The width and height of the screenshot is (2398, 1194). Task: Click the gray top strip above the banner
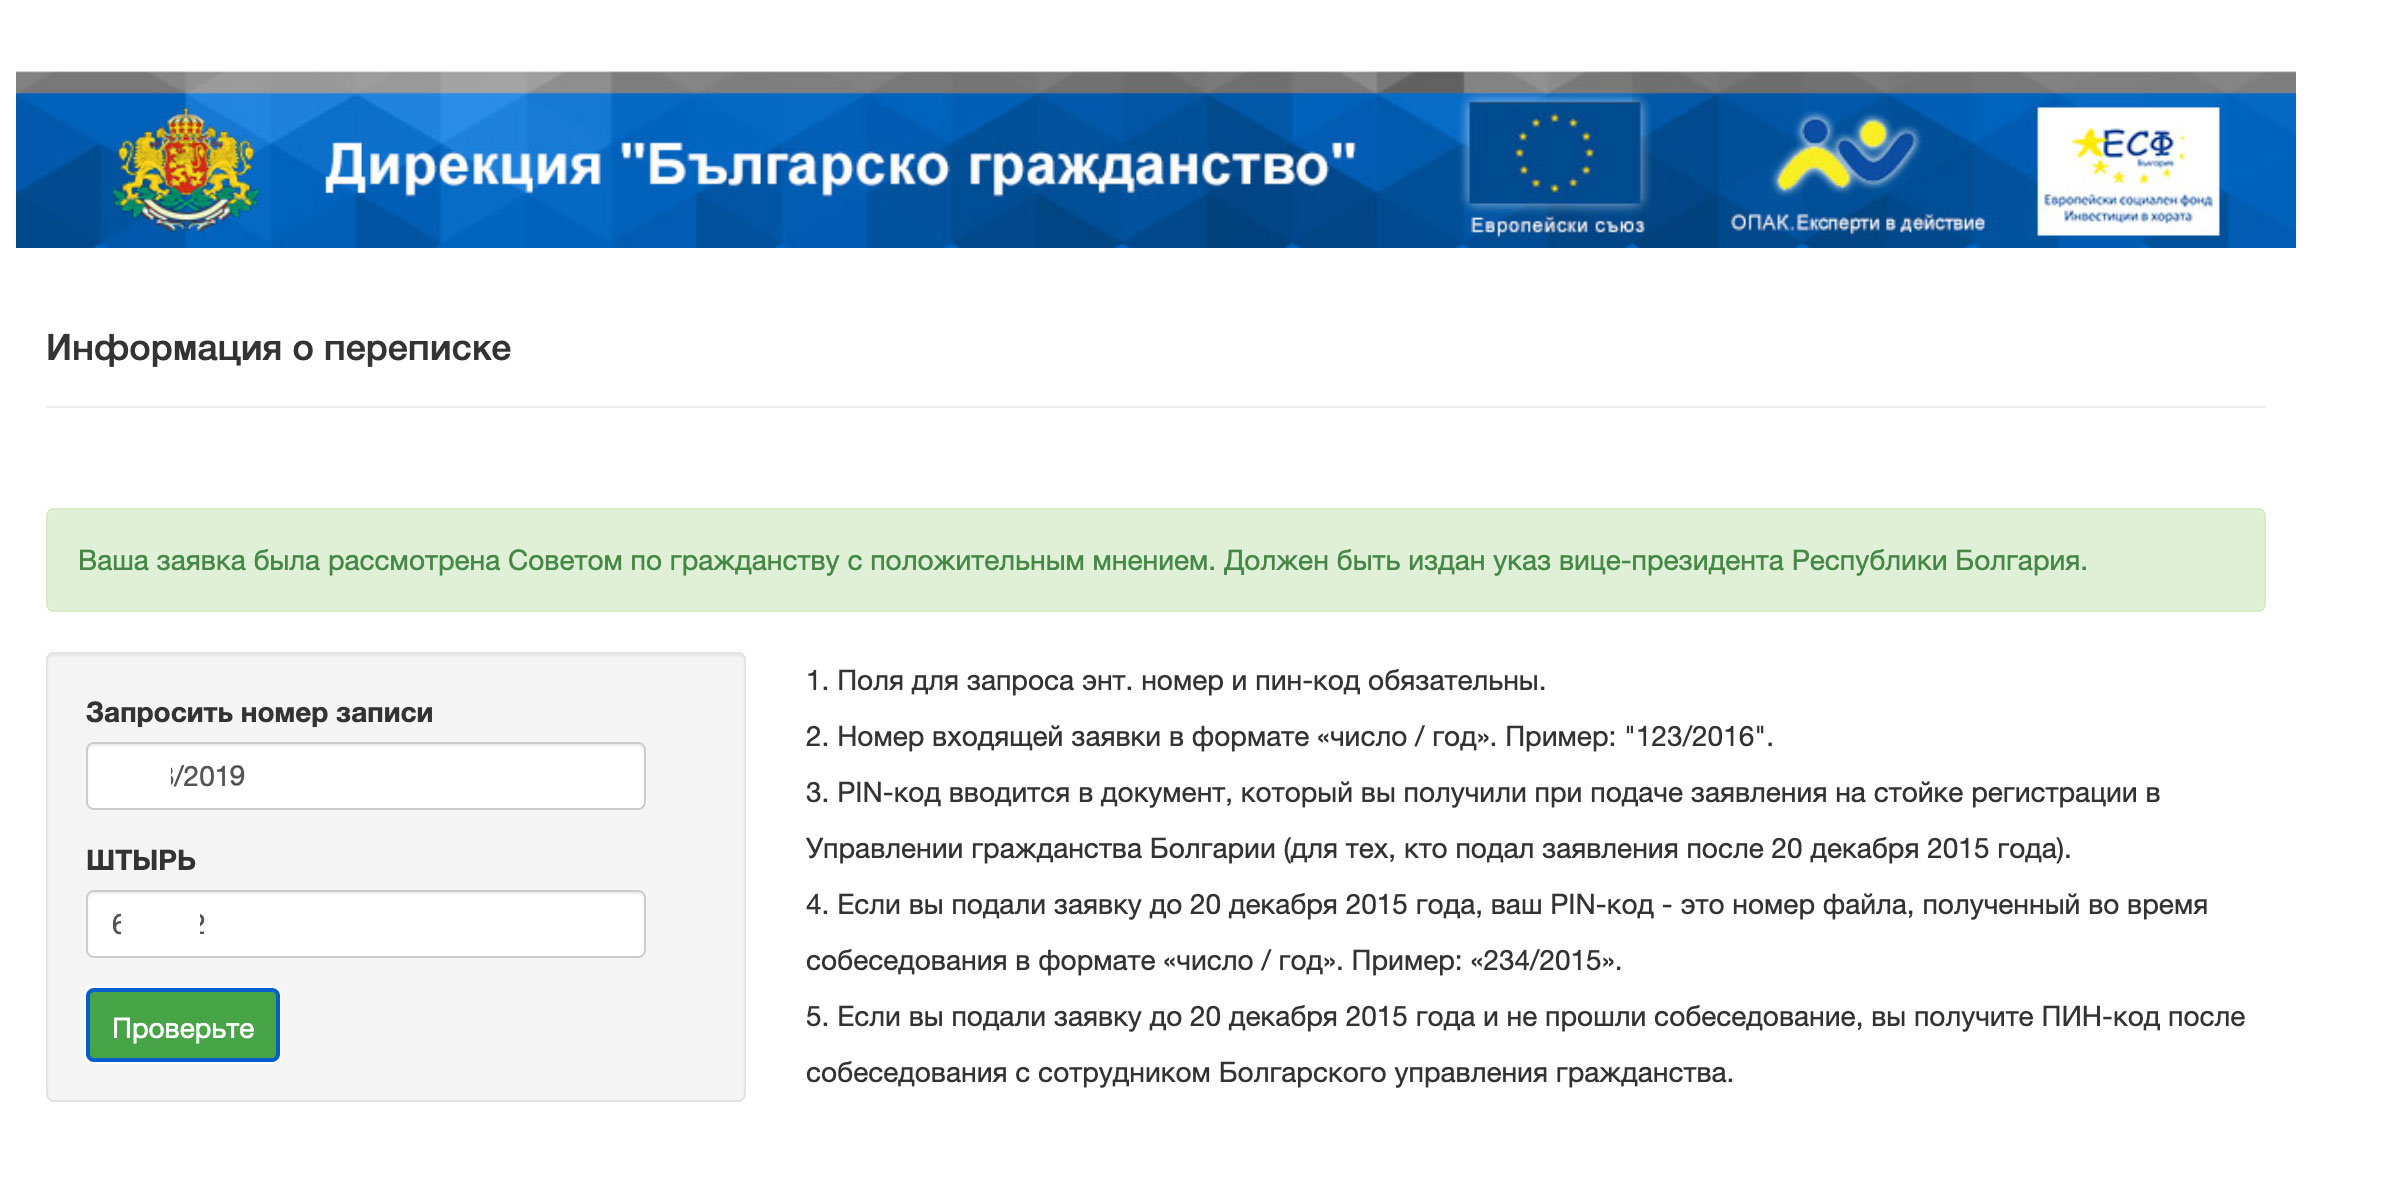click(1155, 82)
